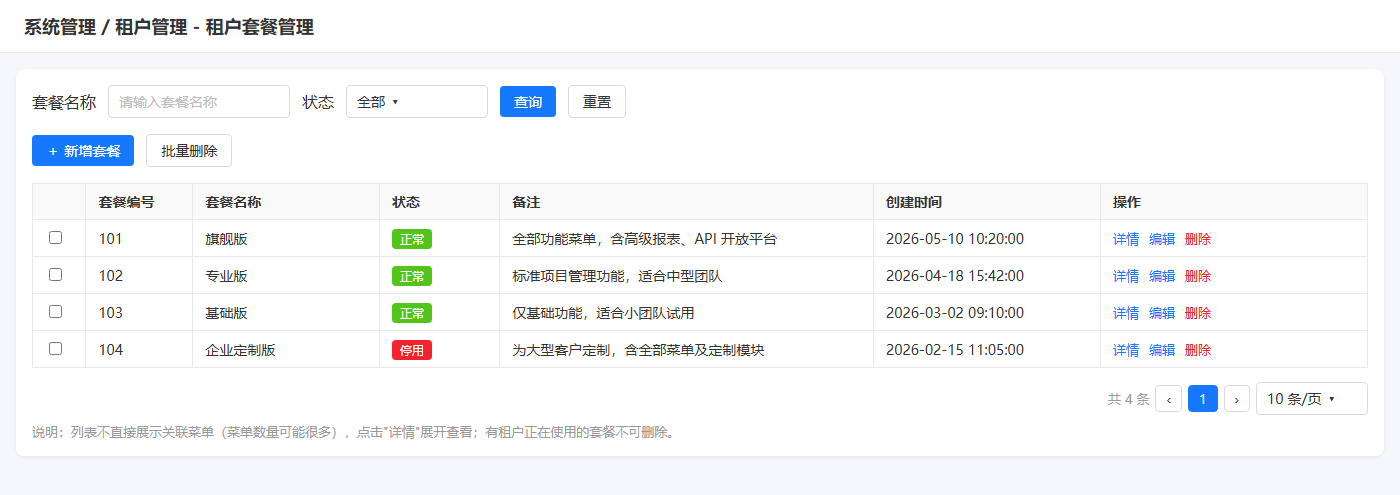Click creation time 2026-03-02 09:10:00
The image size is (1400, 495).
(955, 313)
